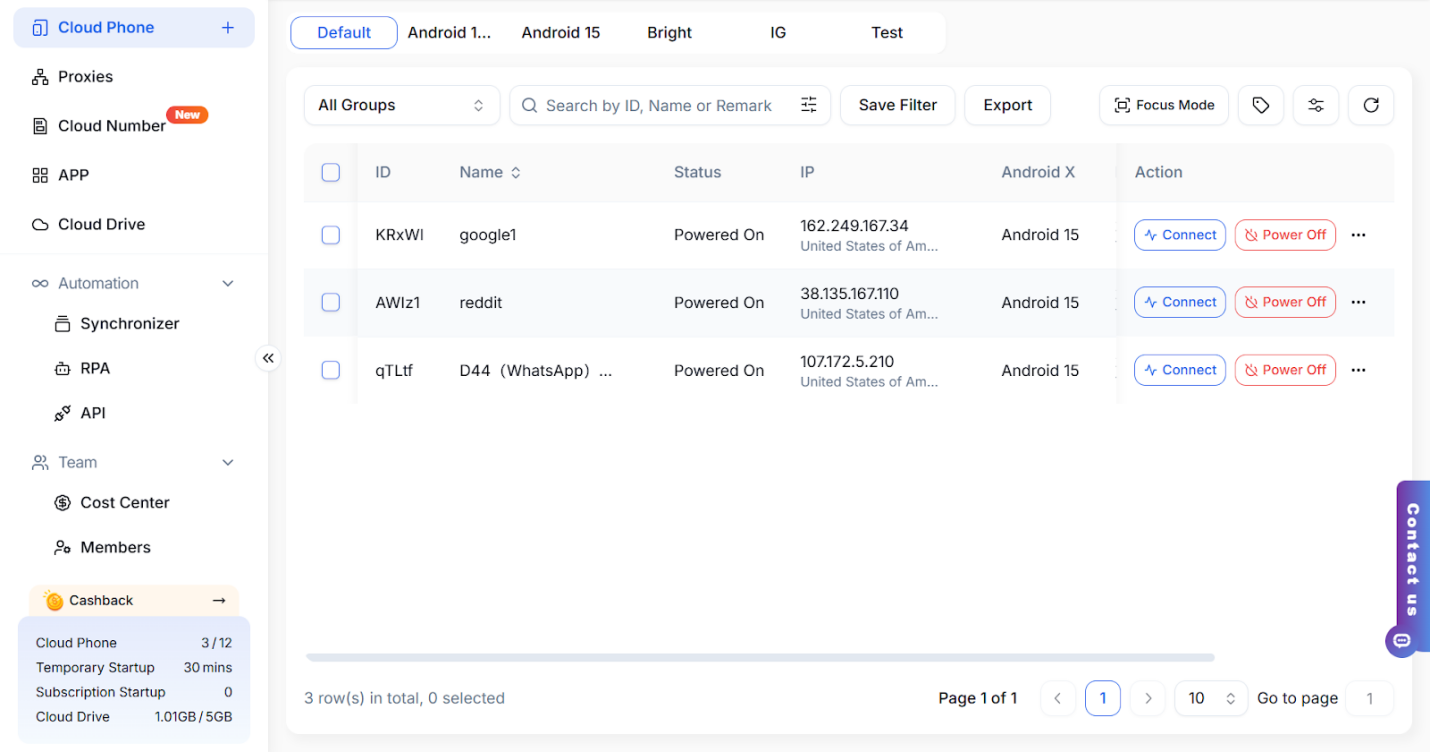The width and height of the screenshot is (1430, 752).
Task: Change rows per page dropdown
Action: pos(1211,698)
